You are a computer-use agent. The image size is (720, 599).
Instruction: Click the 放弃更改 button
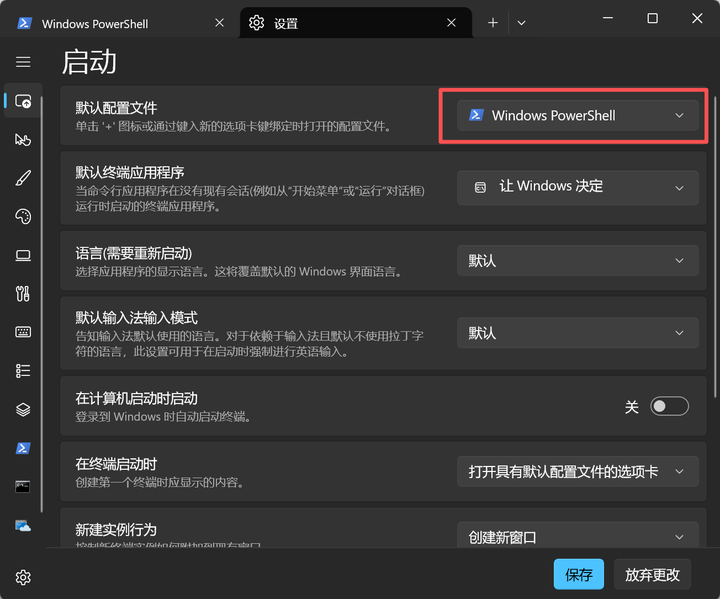[x=652, y=574]
